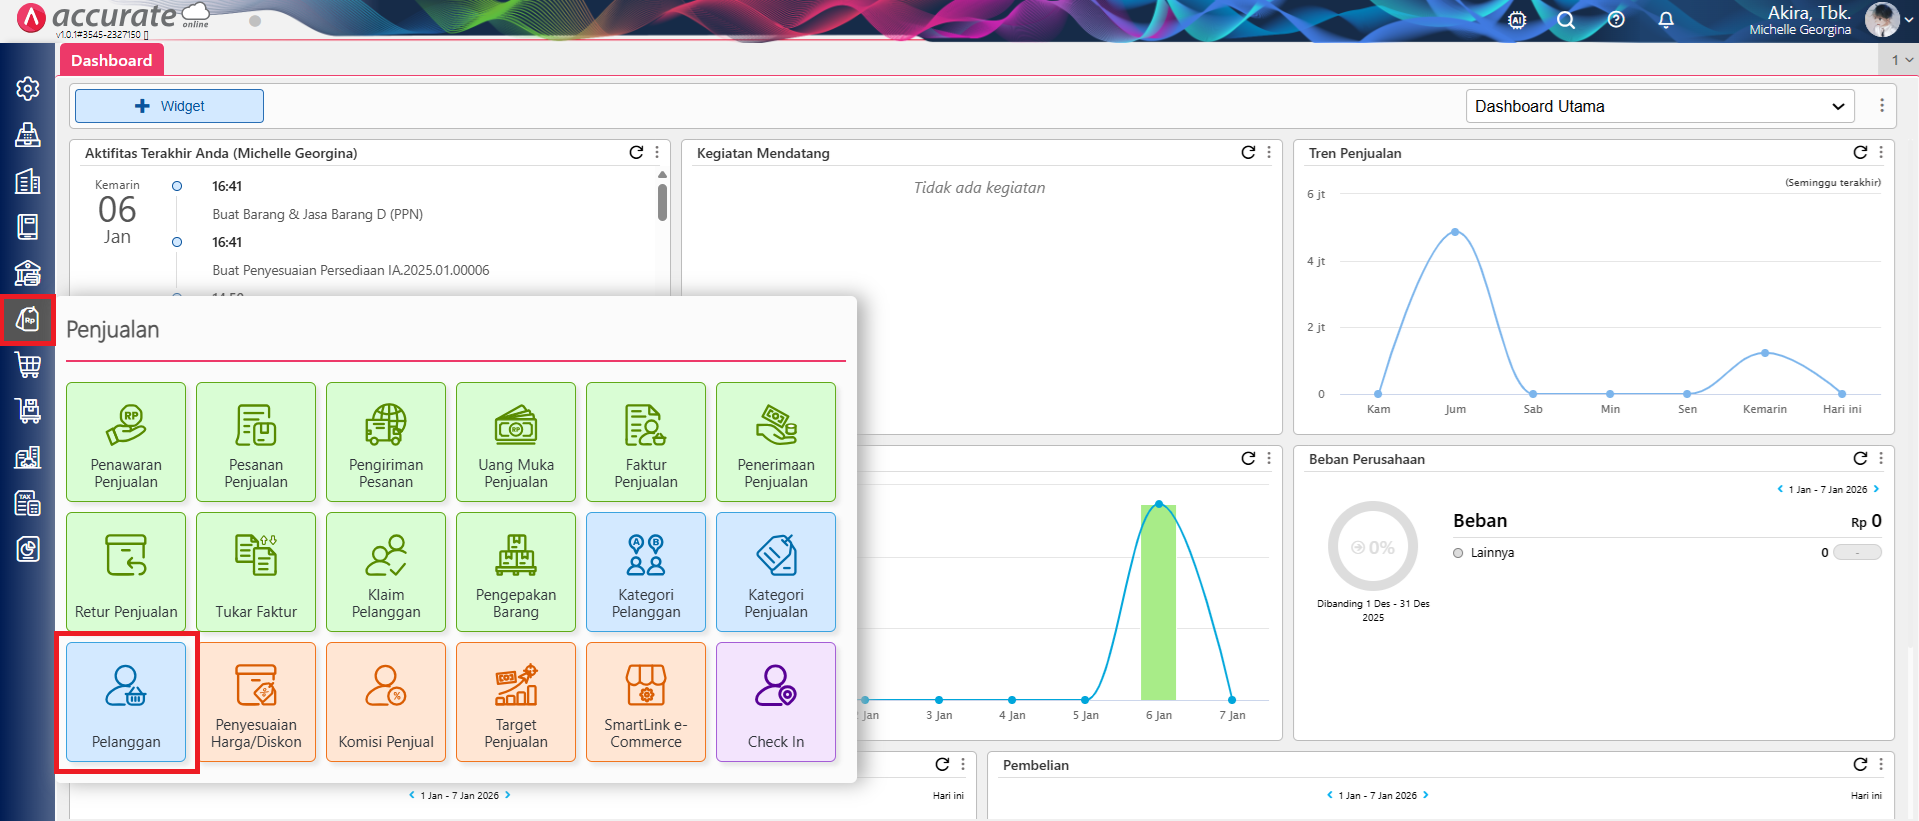Viewport: 1919px width, 821px height.
Task: Click the add Widget button
Action: [x=169, y=106]
